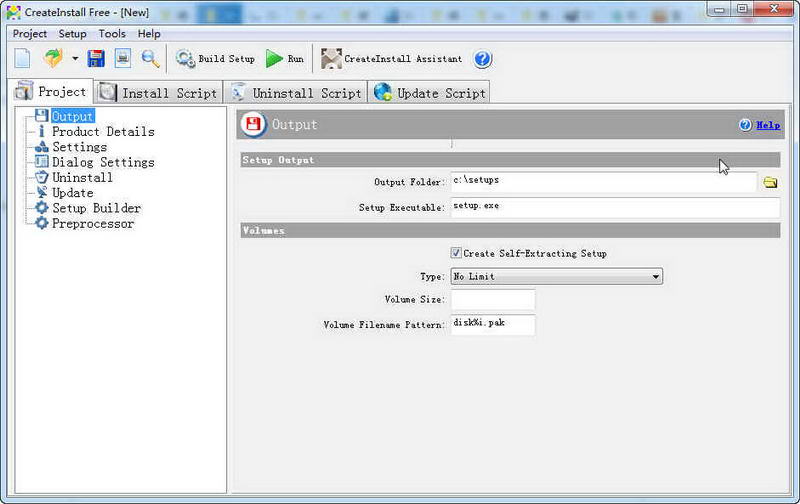
Task: Switch to Update Script tab
Action: (x=430, y=93)
